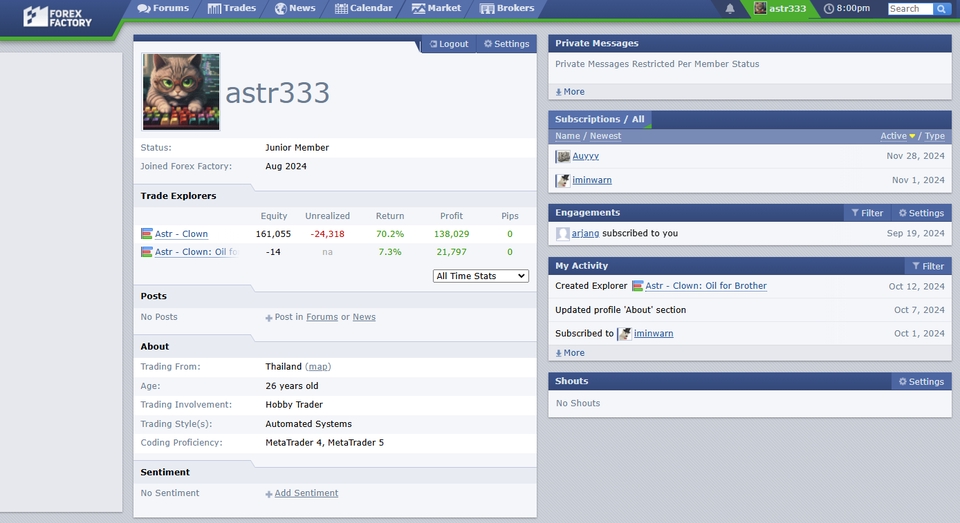Viewport: 960px width, 523px height.
Task: Open Auyyy subscription profile
Action: click(585, 156)
